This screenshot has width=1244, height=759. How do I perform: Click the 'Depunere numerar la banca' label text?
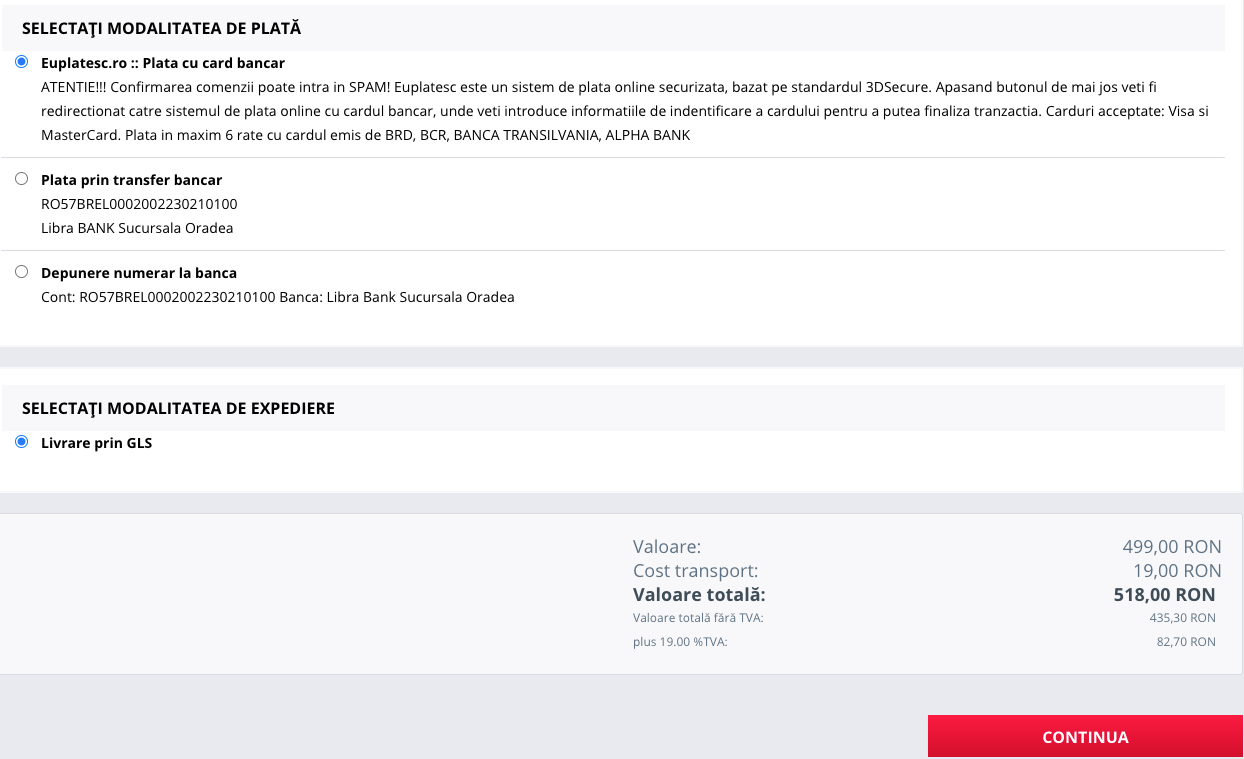[x=139, y=273]
